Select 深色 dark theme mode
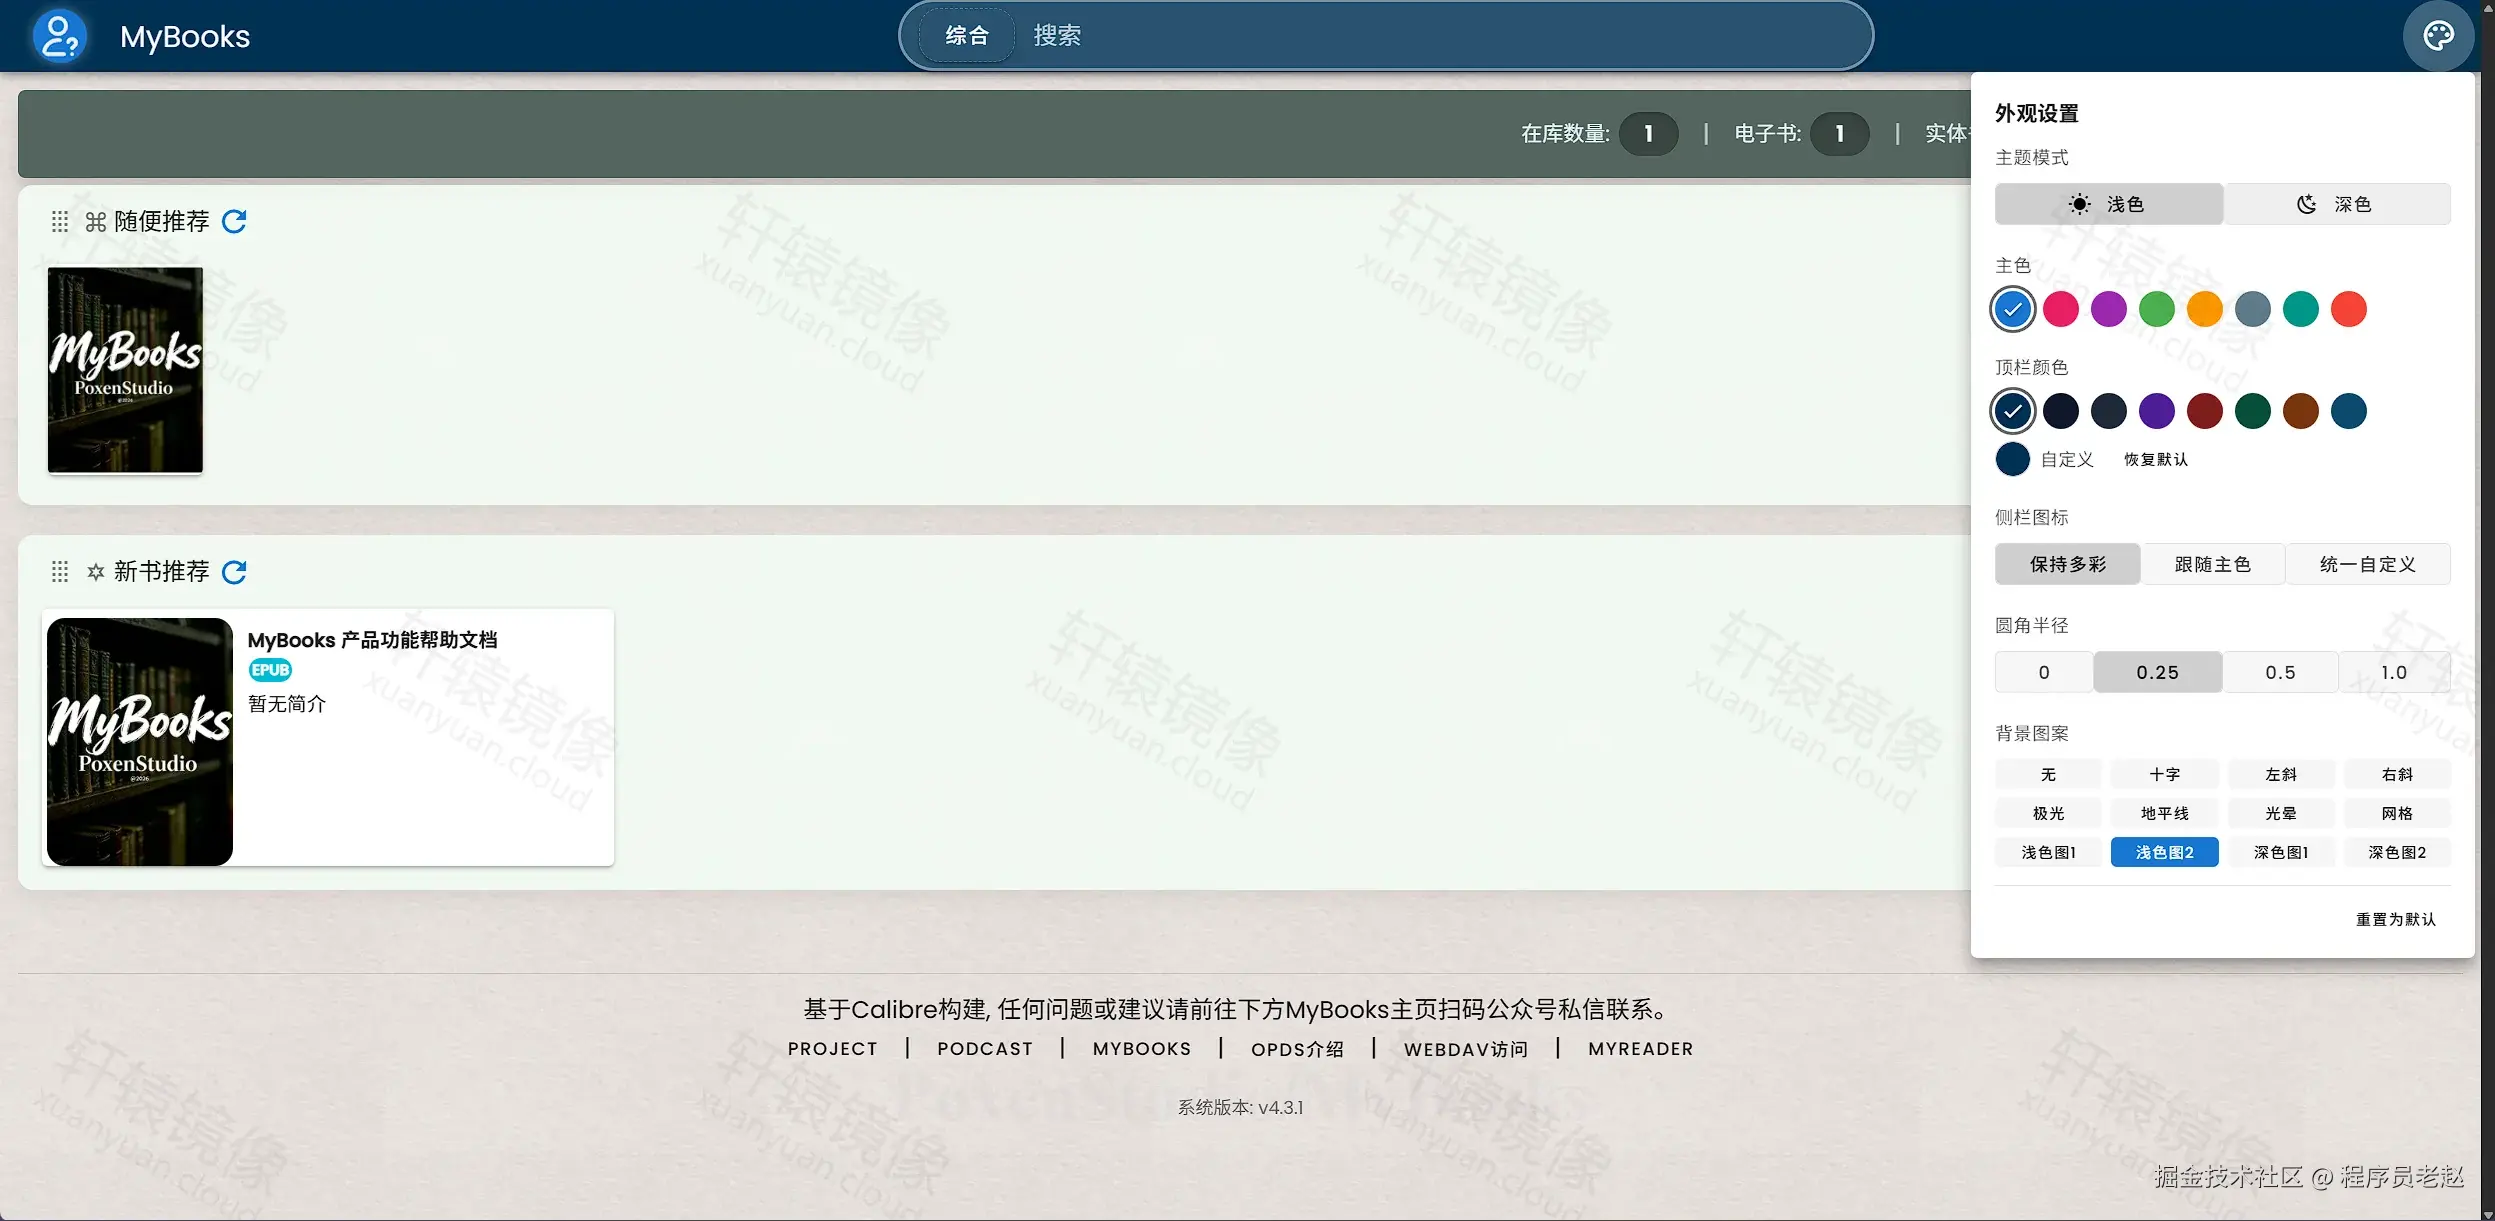The width and height of the screenshot is (2495, 1221). click(x=2337, y=204)
